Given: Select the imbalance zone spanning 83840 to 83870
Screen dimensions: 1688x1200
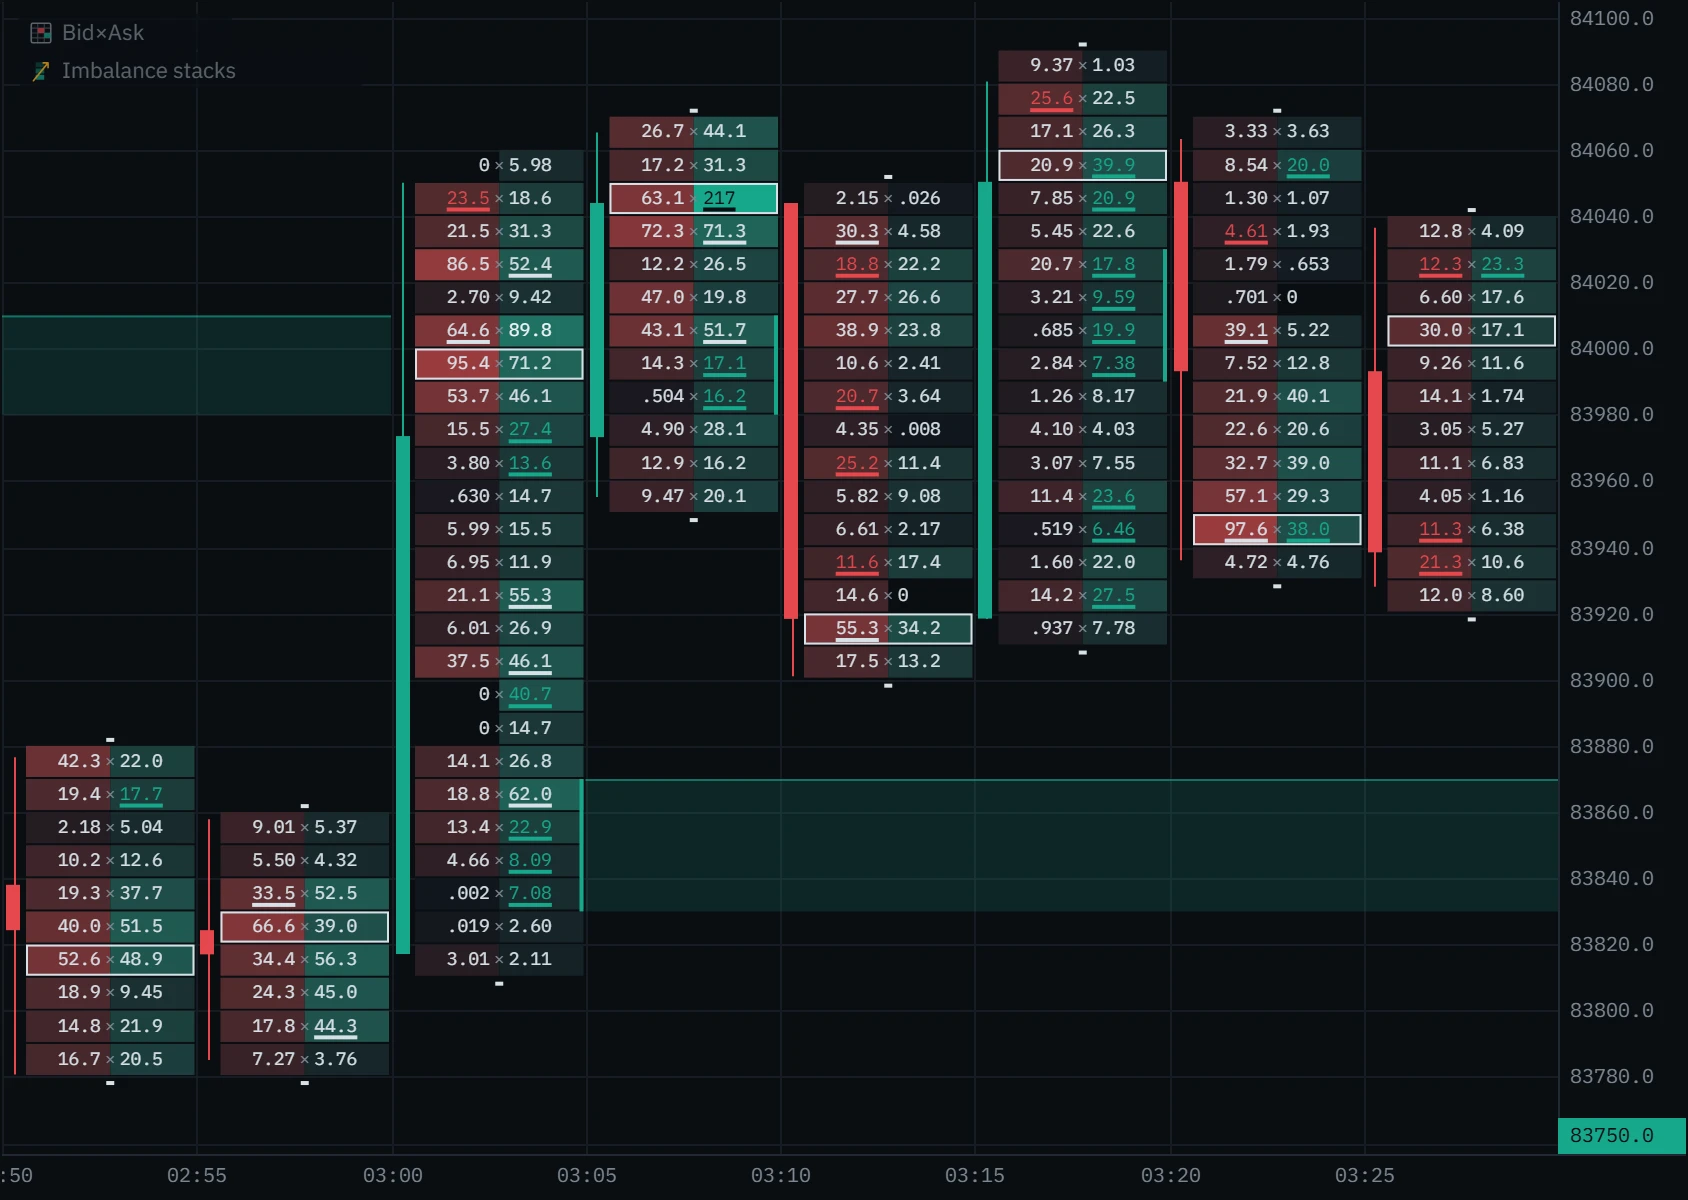Looking at the screenshot, I should pyautogui.click(x=1071, y=845).
